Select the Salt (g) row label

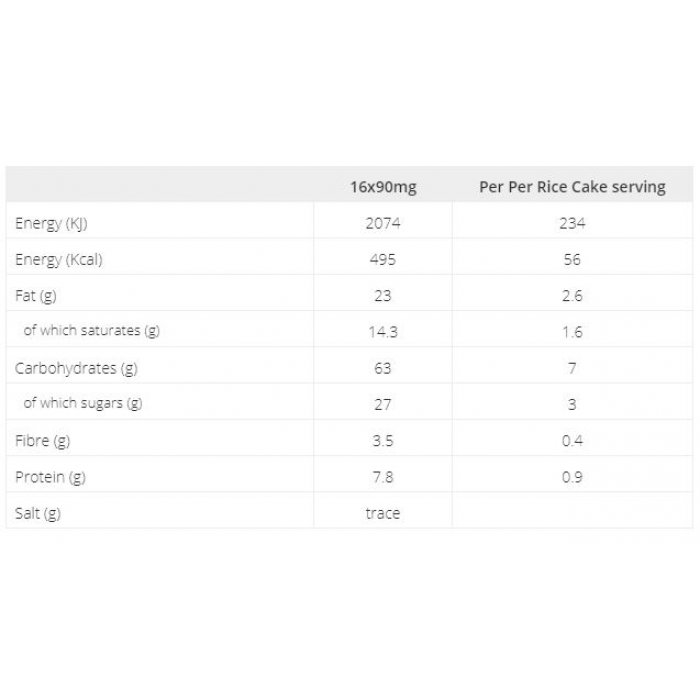pyautogui.click(x=38, y=513)
